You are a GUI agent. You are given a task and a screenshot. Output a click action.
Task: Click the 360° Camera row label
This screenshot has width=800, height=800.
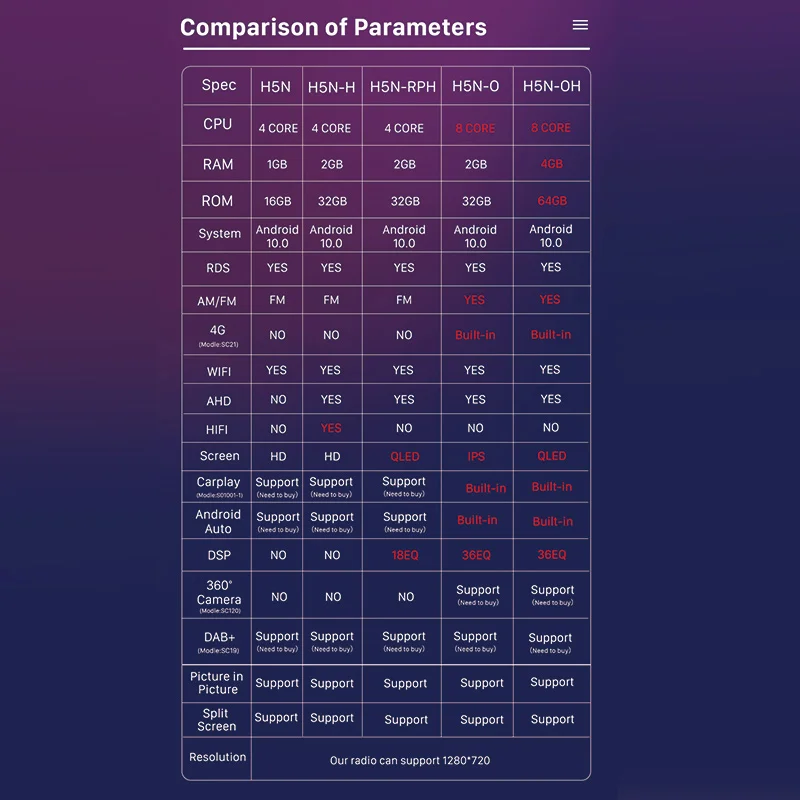pos(218,595)
